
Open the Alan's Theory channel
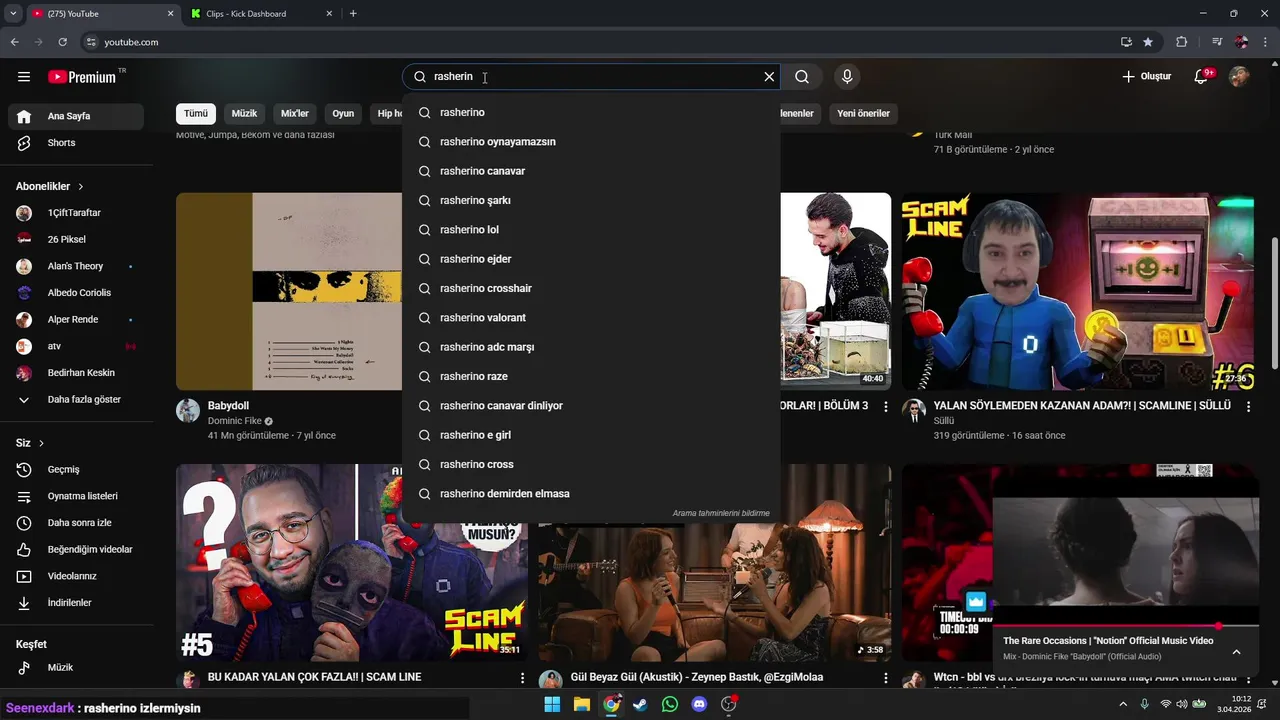(x=76, y=266)
